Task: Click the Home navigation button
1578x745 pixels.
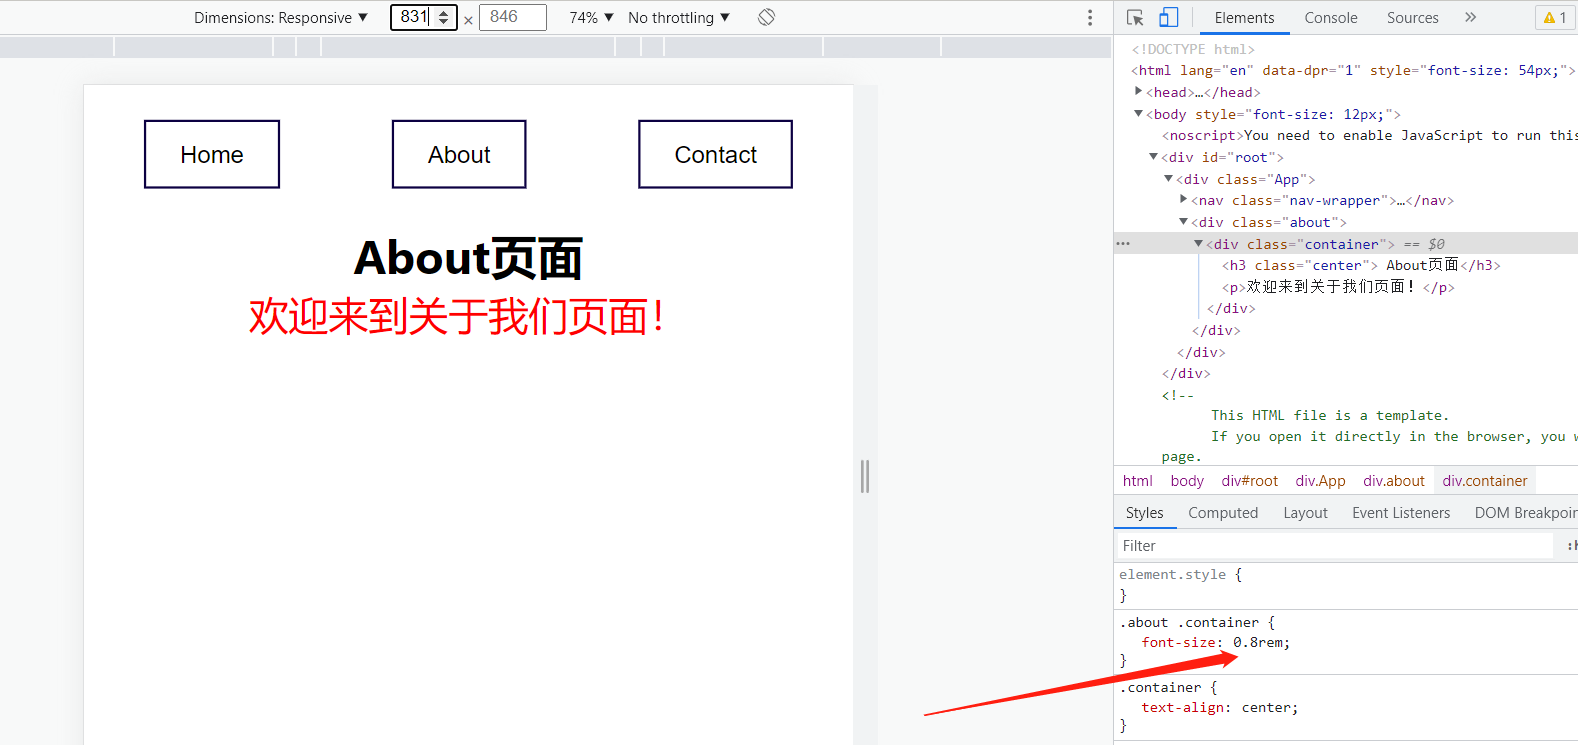Action: click(x=212, y=154)
